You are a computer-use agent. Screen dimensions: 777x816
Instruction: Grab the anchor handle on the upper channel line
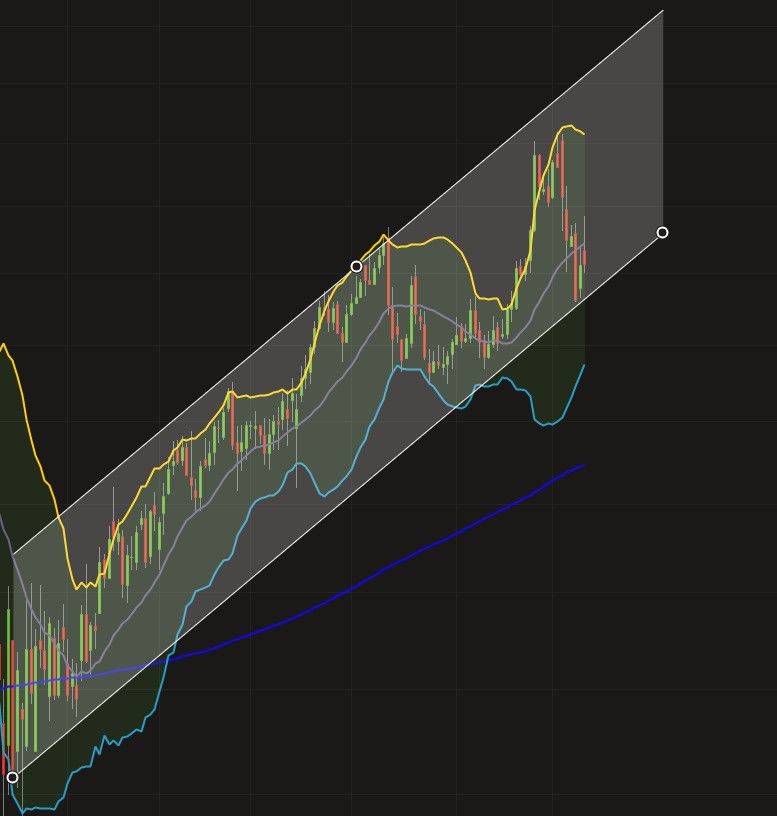pos(356,266)
